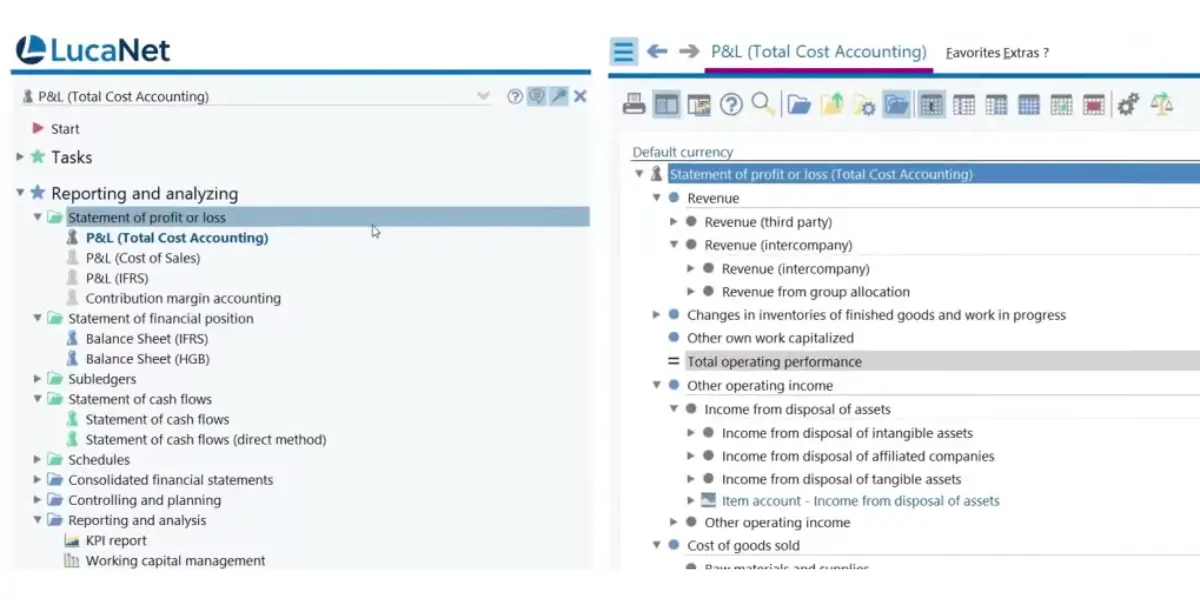This screenshot has height=600, width=1200.
Task: Select the Schedules folder
Action: (99, 460)
